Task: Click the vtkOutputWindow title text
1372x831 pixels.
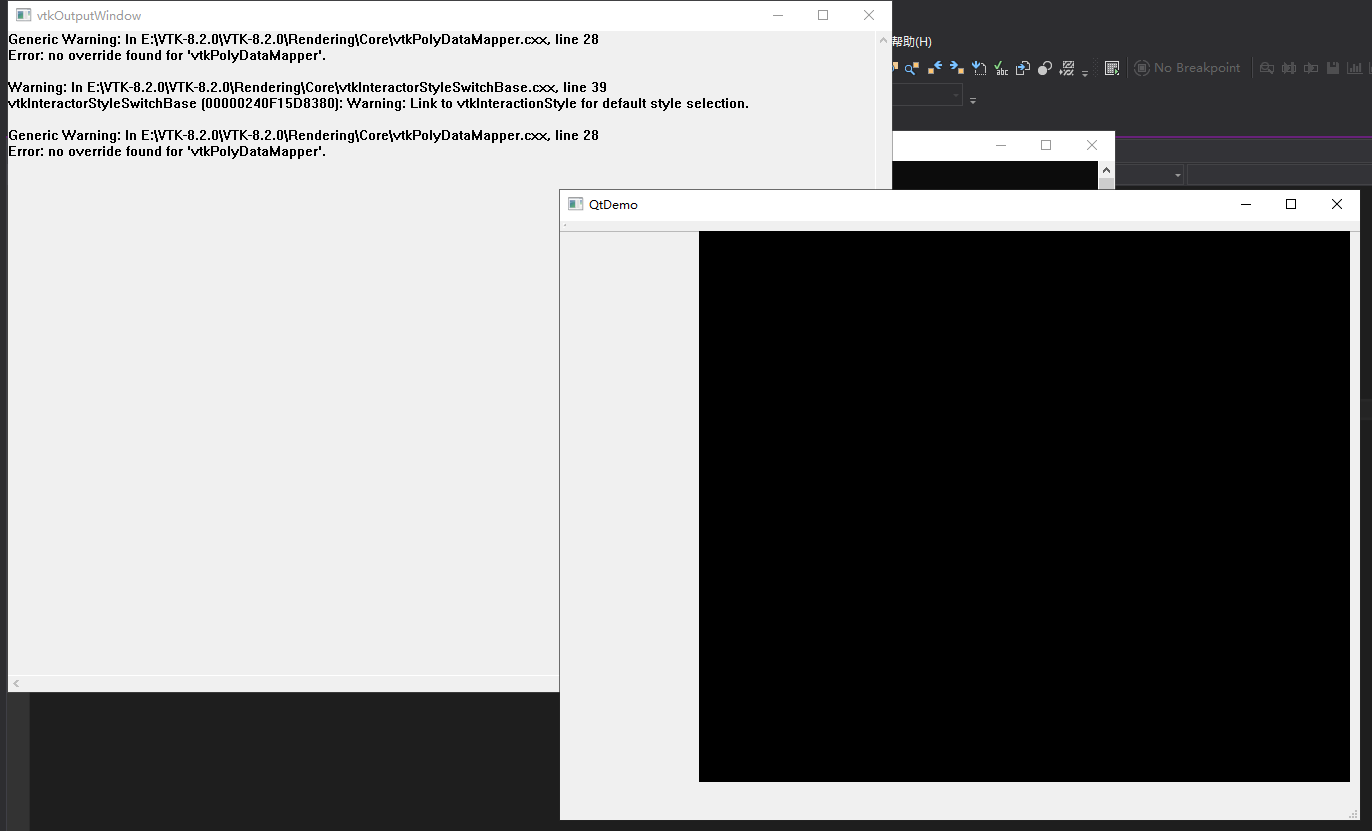Action: click(89, 16)
